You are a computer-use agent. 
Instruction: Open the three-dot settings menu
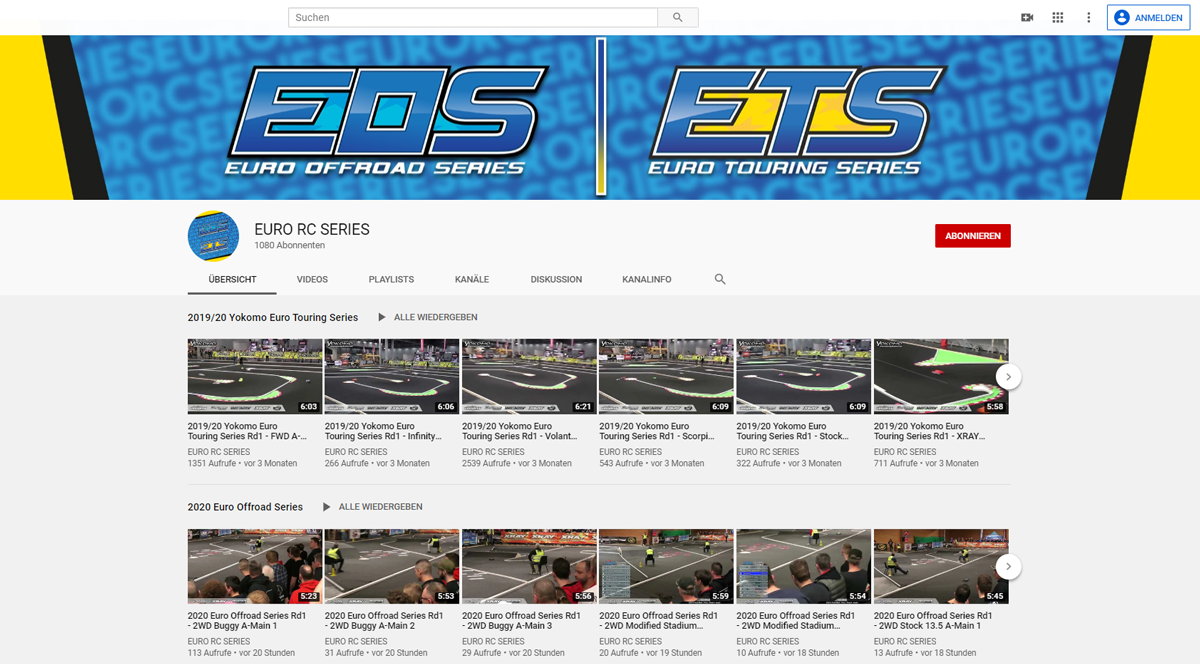coord(1089,17)
